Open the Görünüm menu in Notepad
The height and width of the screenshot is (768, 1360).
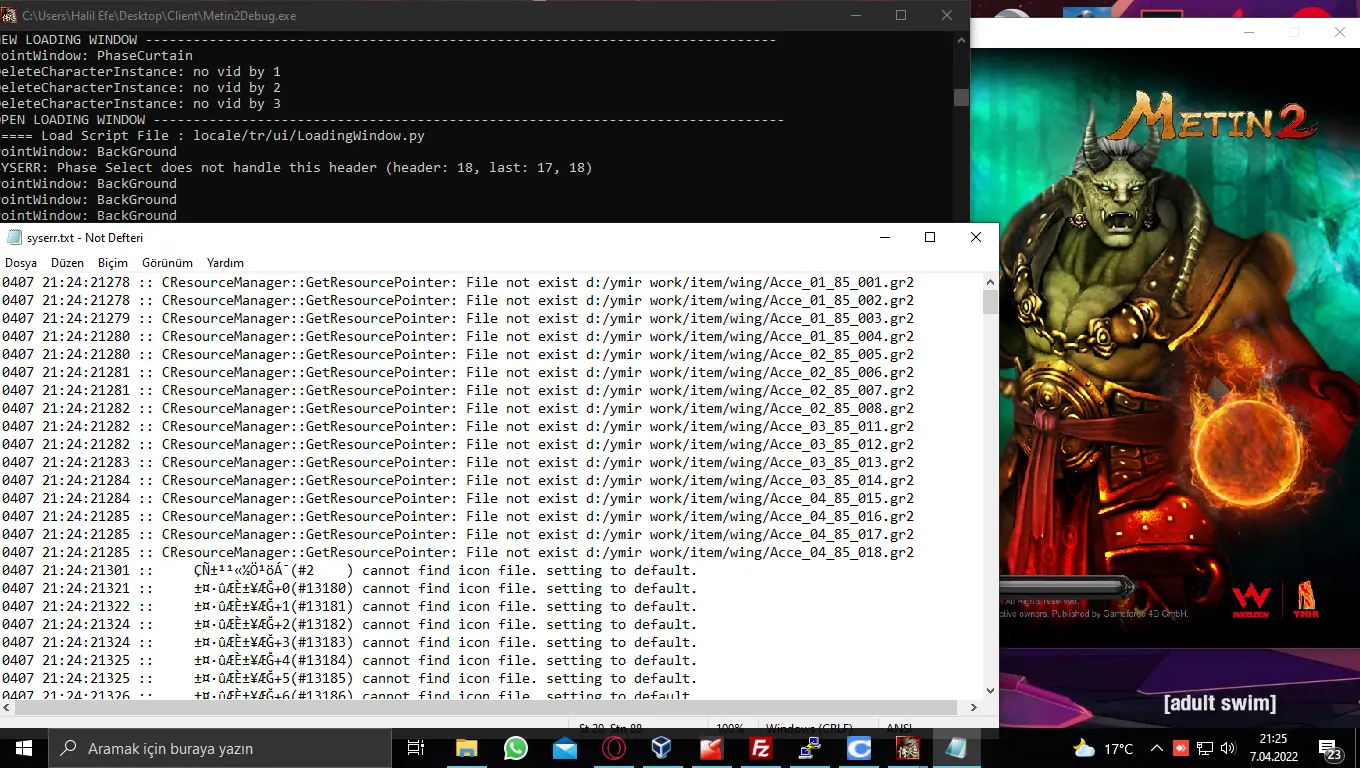[x=167, y=263]
